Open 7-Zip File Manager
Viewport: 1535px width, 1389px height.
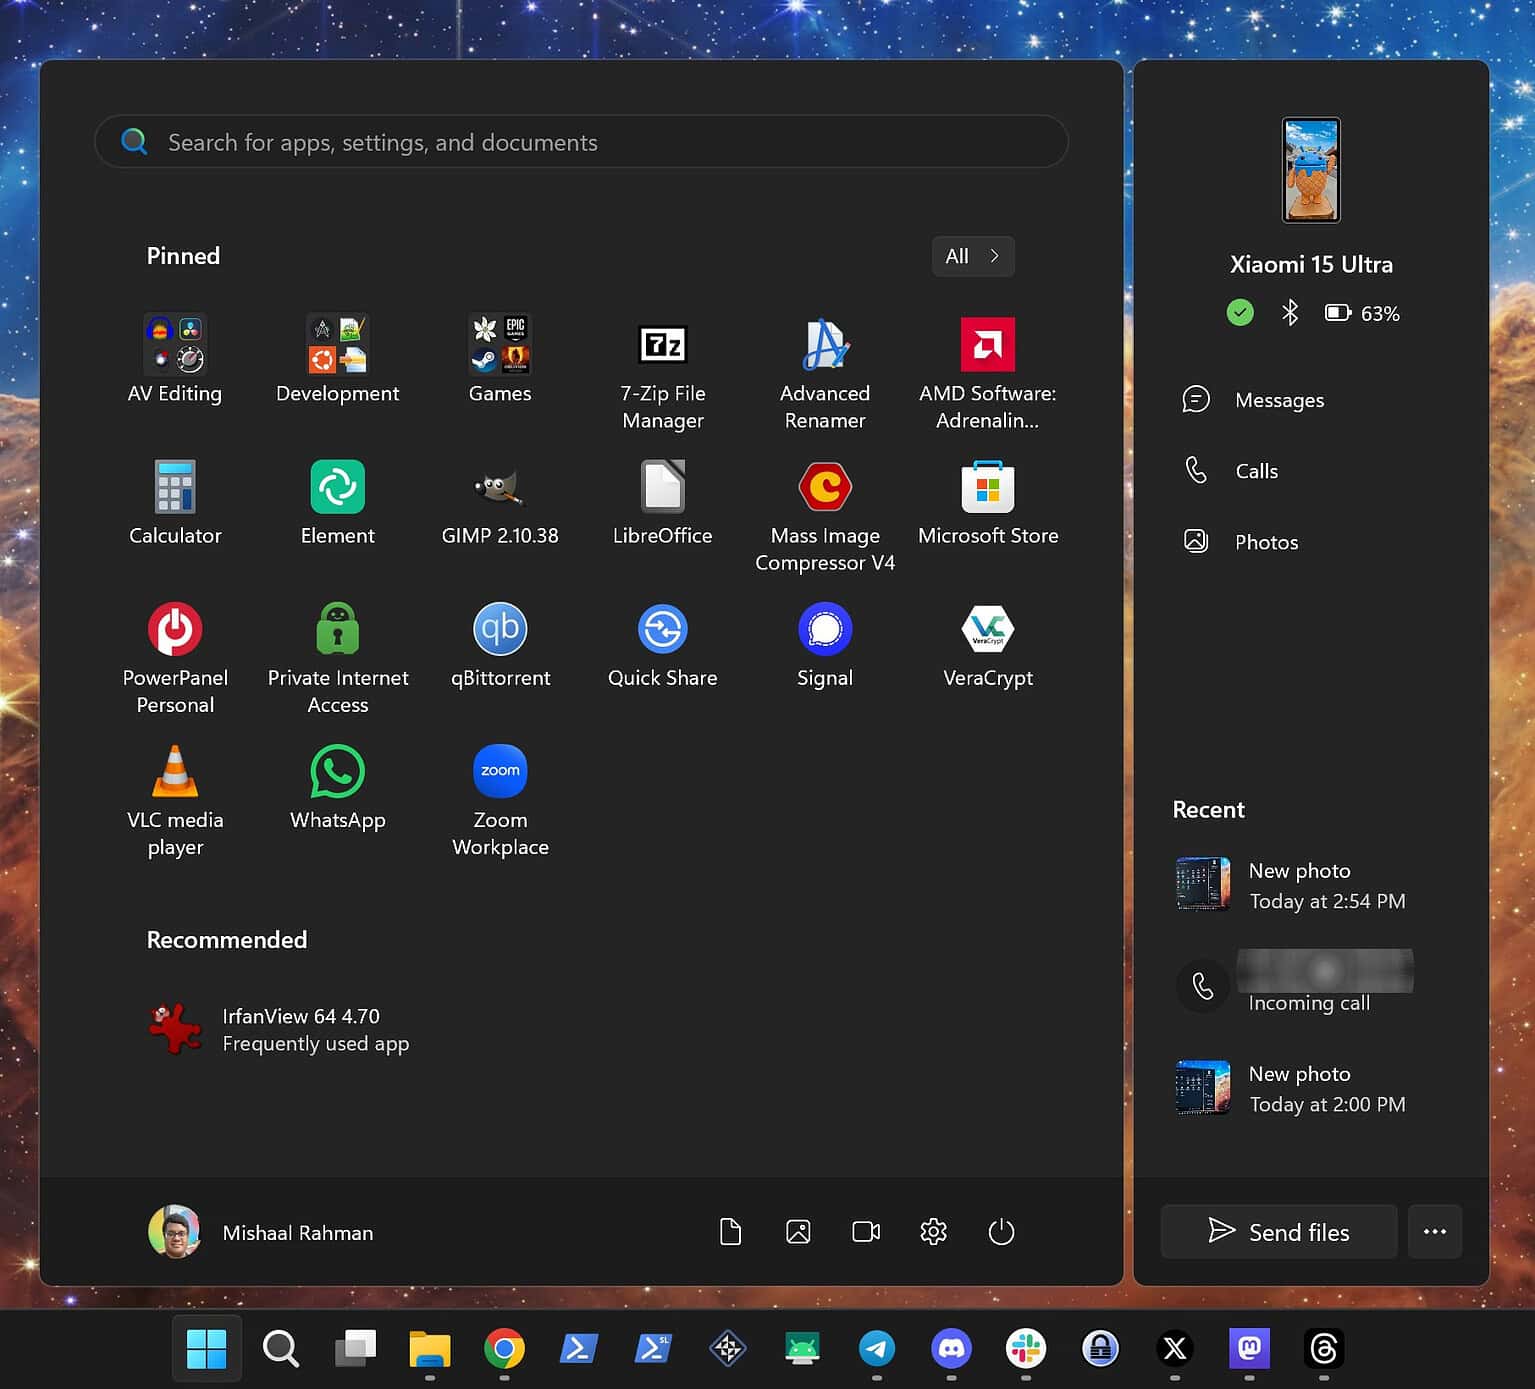click(x=661, y=345)
